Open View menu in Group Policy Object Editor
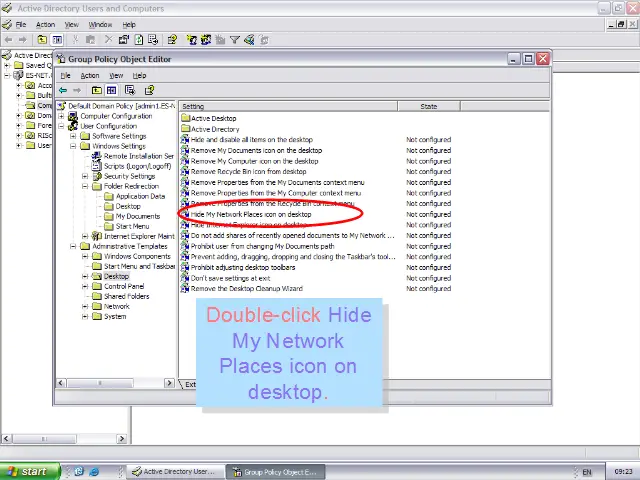 point(116,76)
